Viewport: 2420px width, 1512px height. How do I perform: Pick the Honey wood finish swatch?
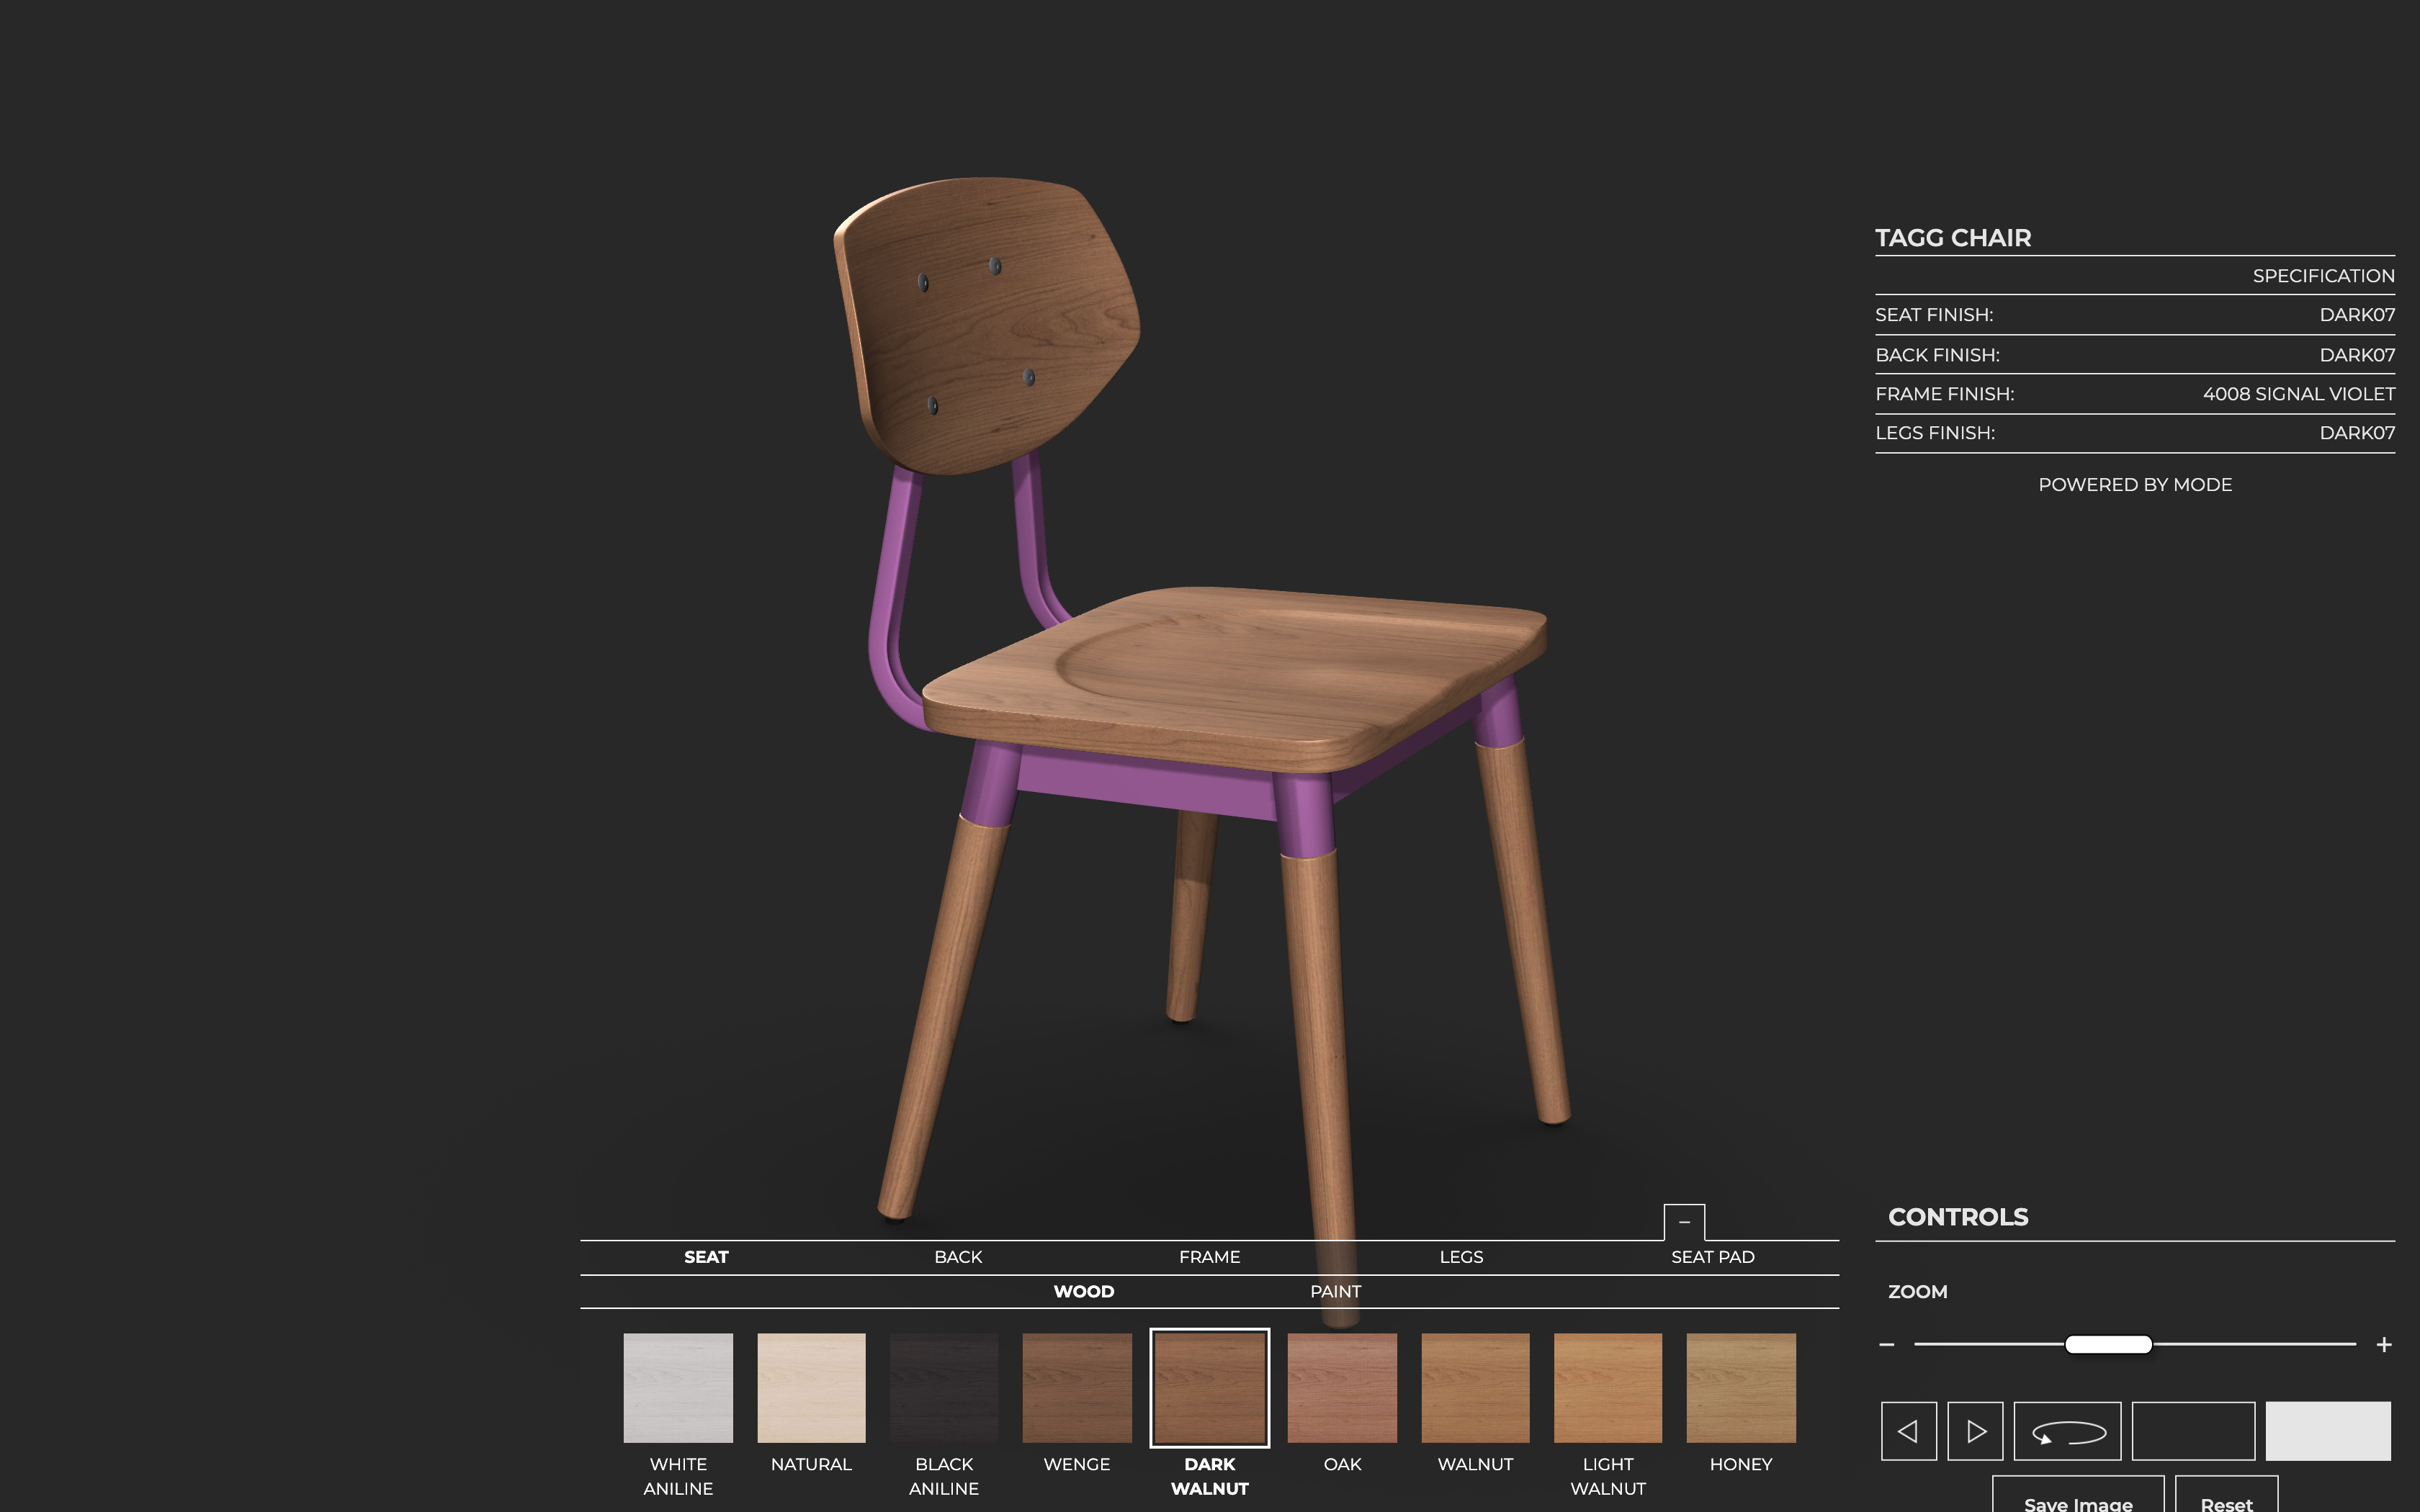click(x=1740, y=1388)
